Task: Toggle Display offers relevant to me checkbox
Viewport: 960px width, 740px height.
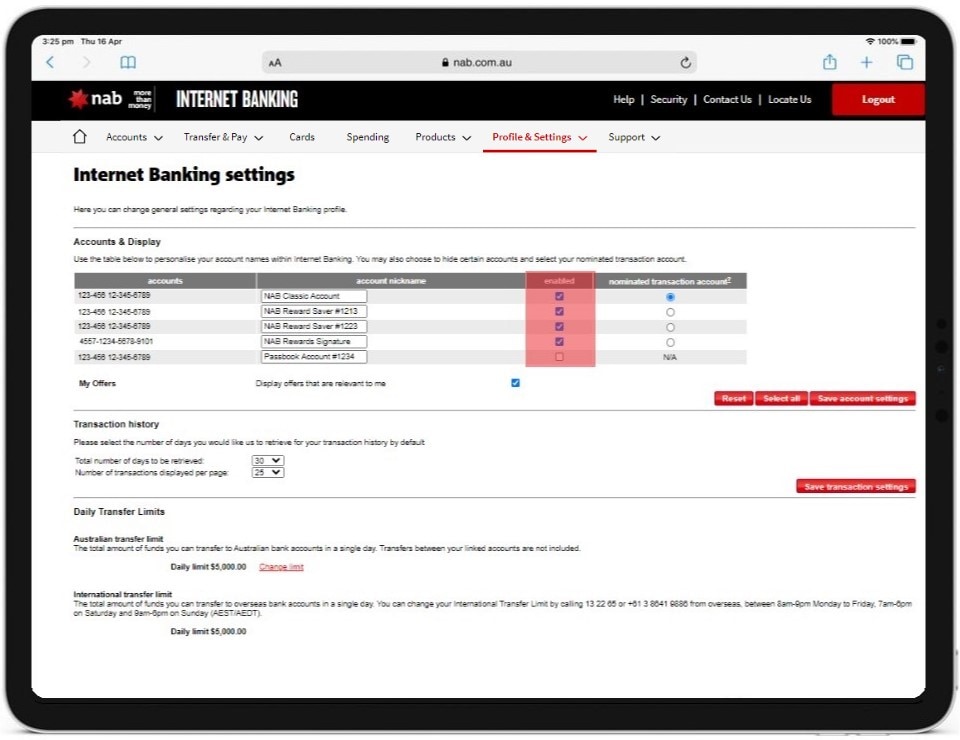Action: pyautogui.click(x=515, y=383)
